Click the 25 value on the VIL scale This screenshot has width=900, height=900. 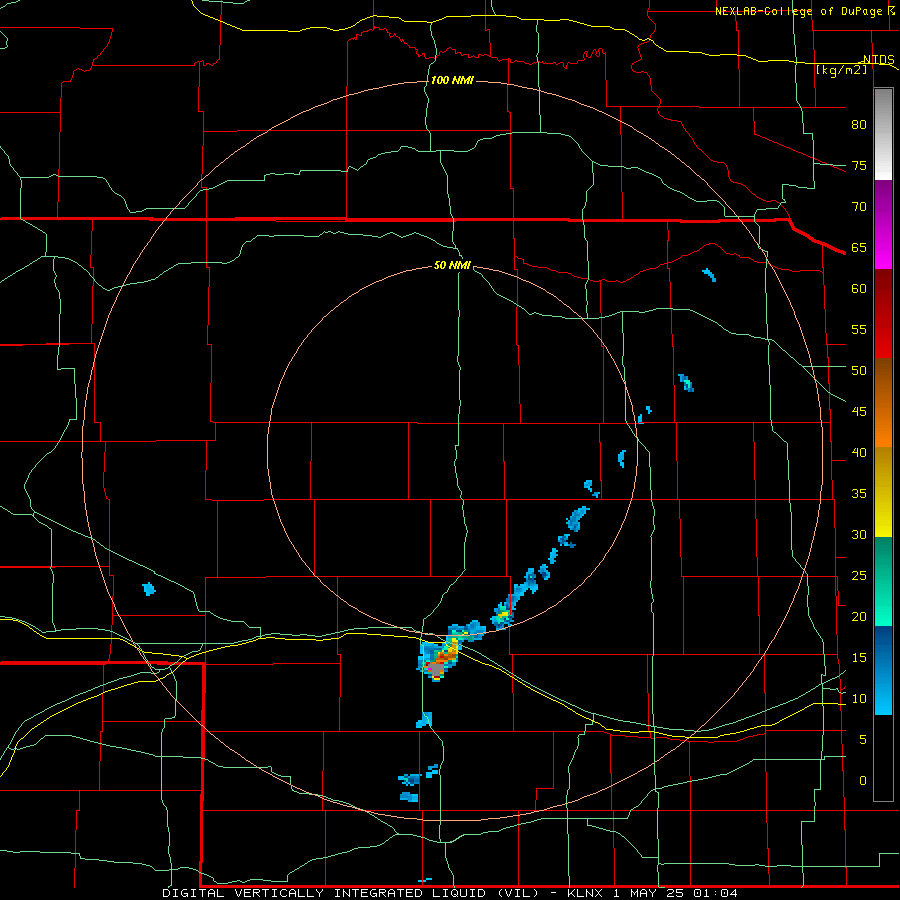(859, 576)
